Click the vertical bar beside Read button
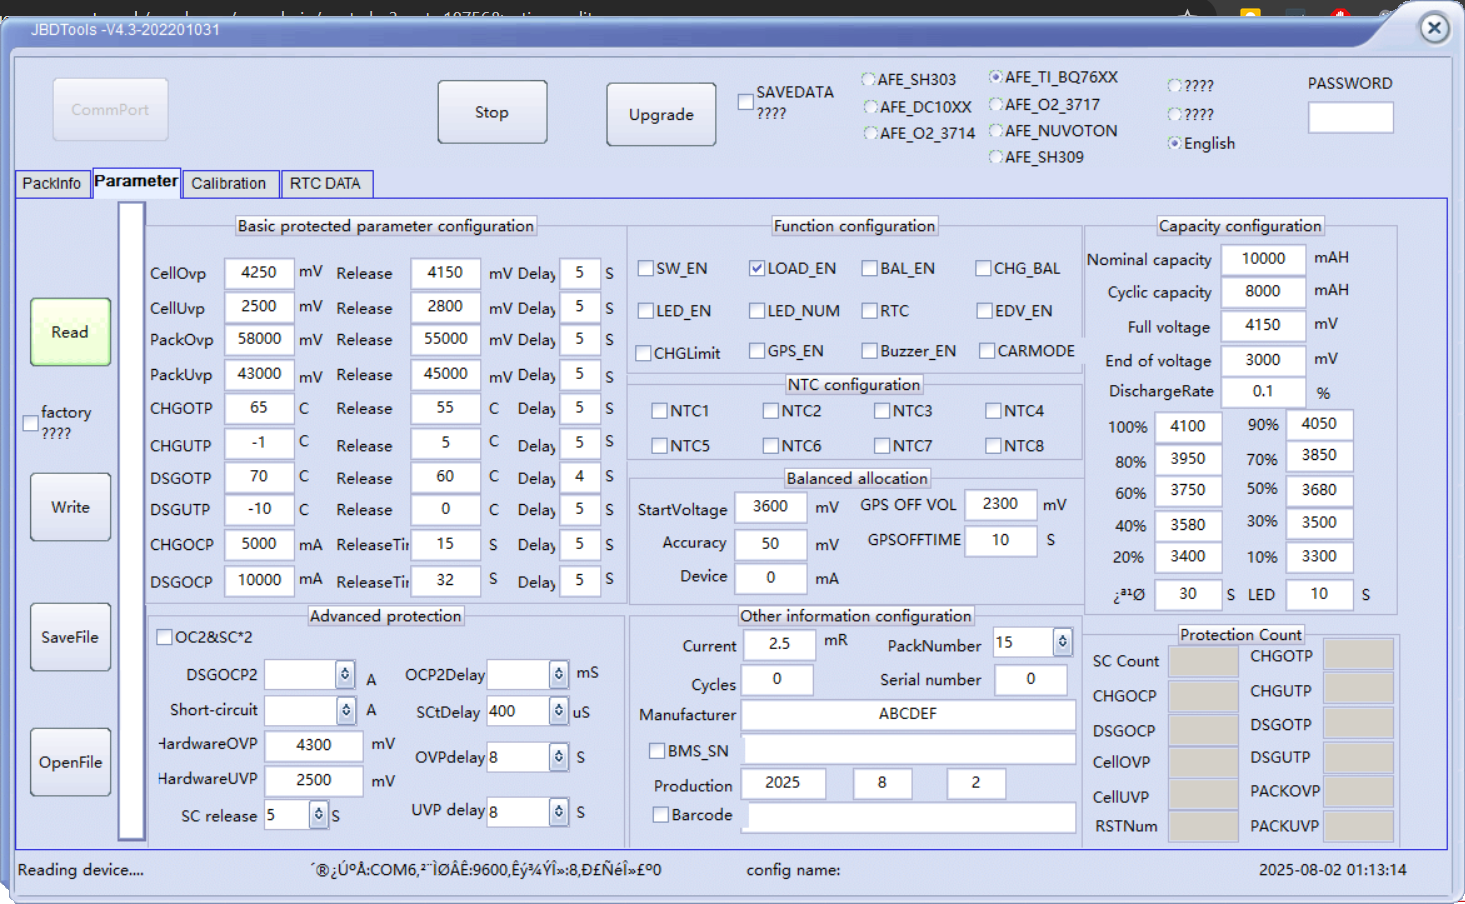1465x904 pixels. pyautogui.click(x=131, y=520)
